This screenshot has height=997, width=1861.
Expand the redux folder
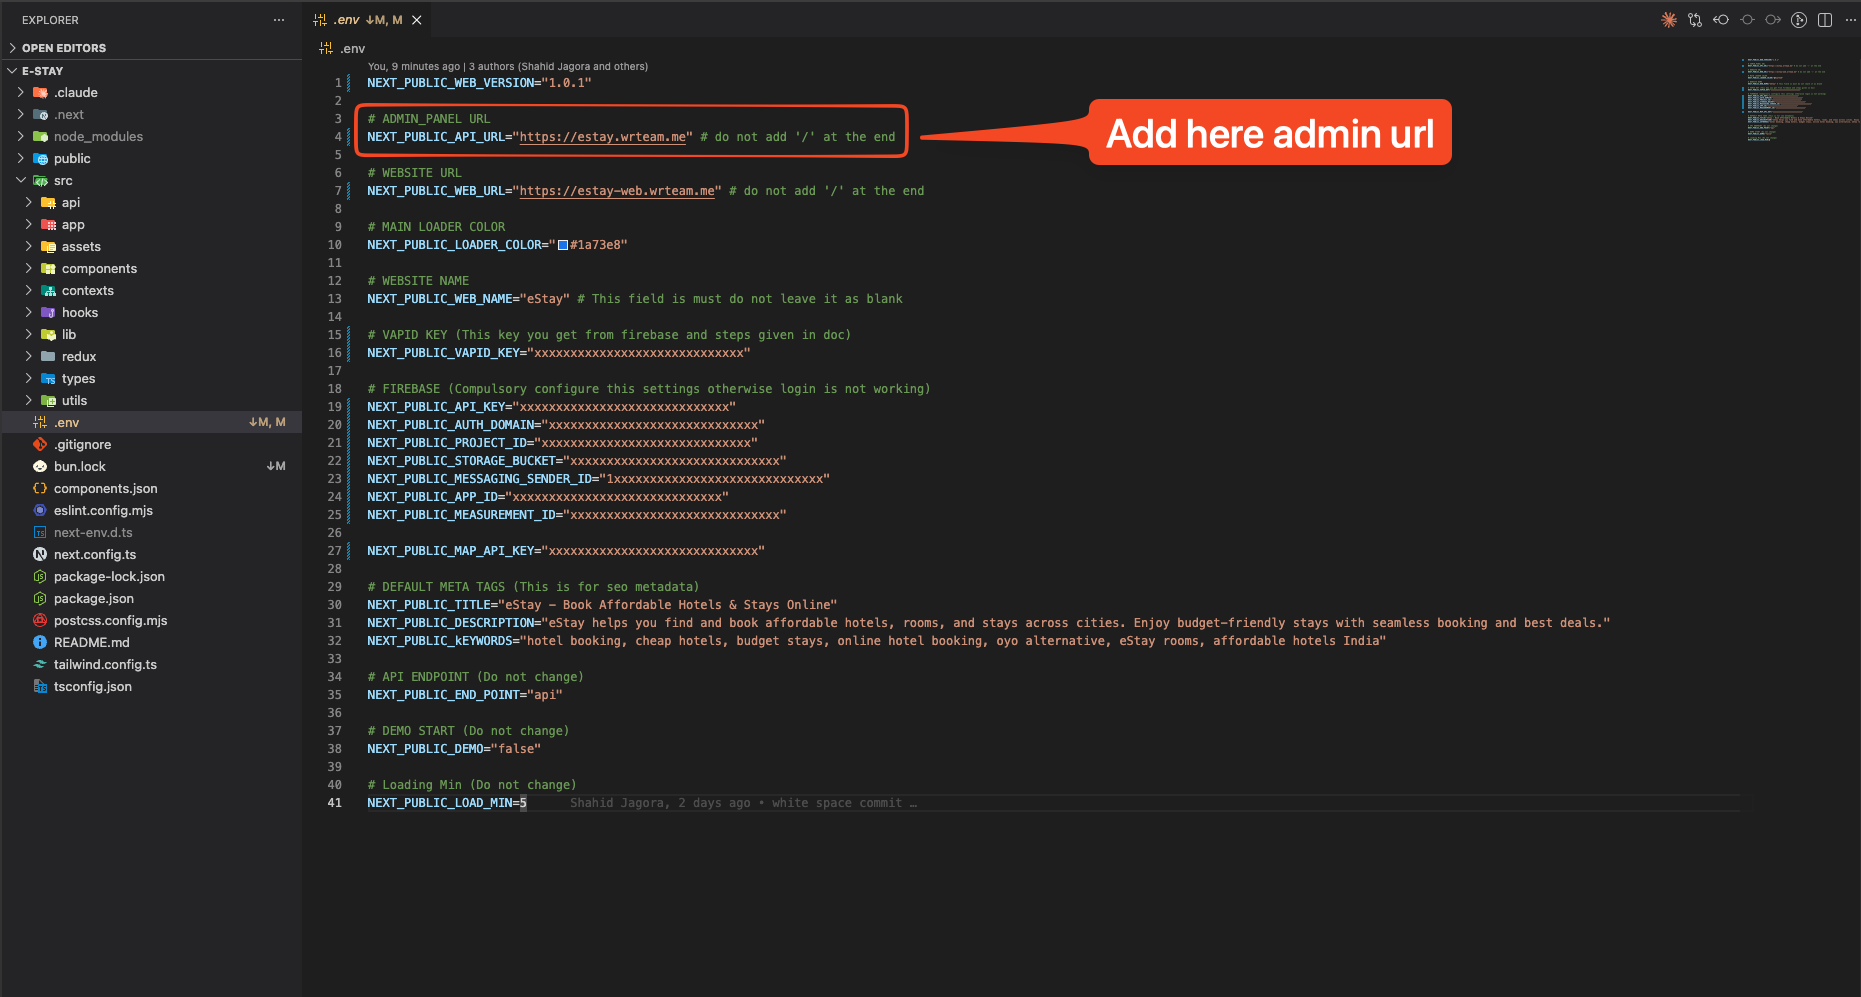coord(79,356)
